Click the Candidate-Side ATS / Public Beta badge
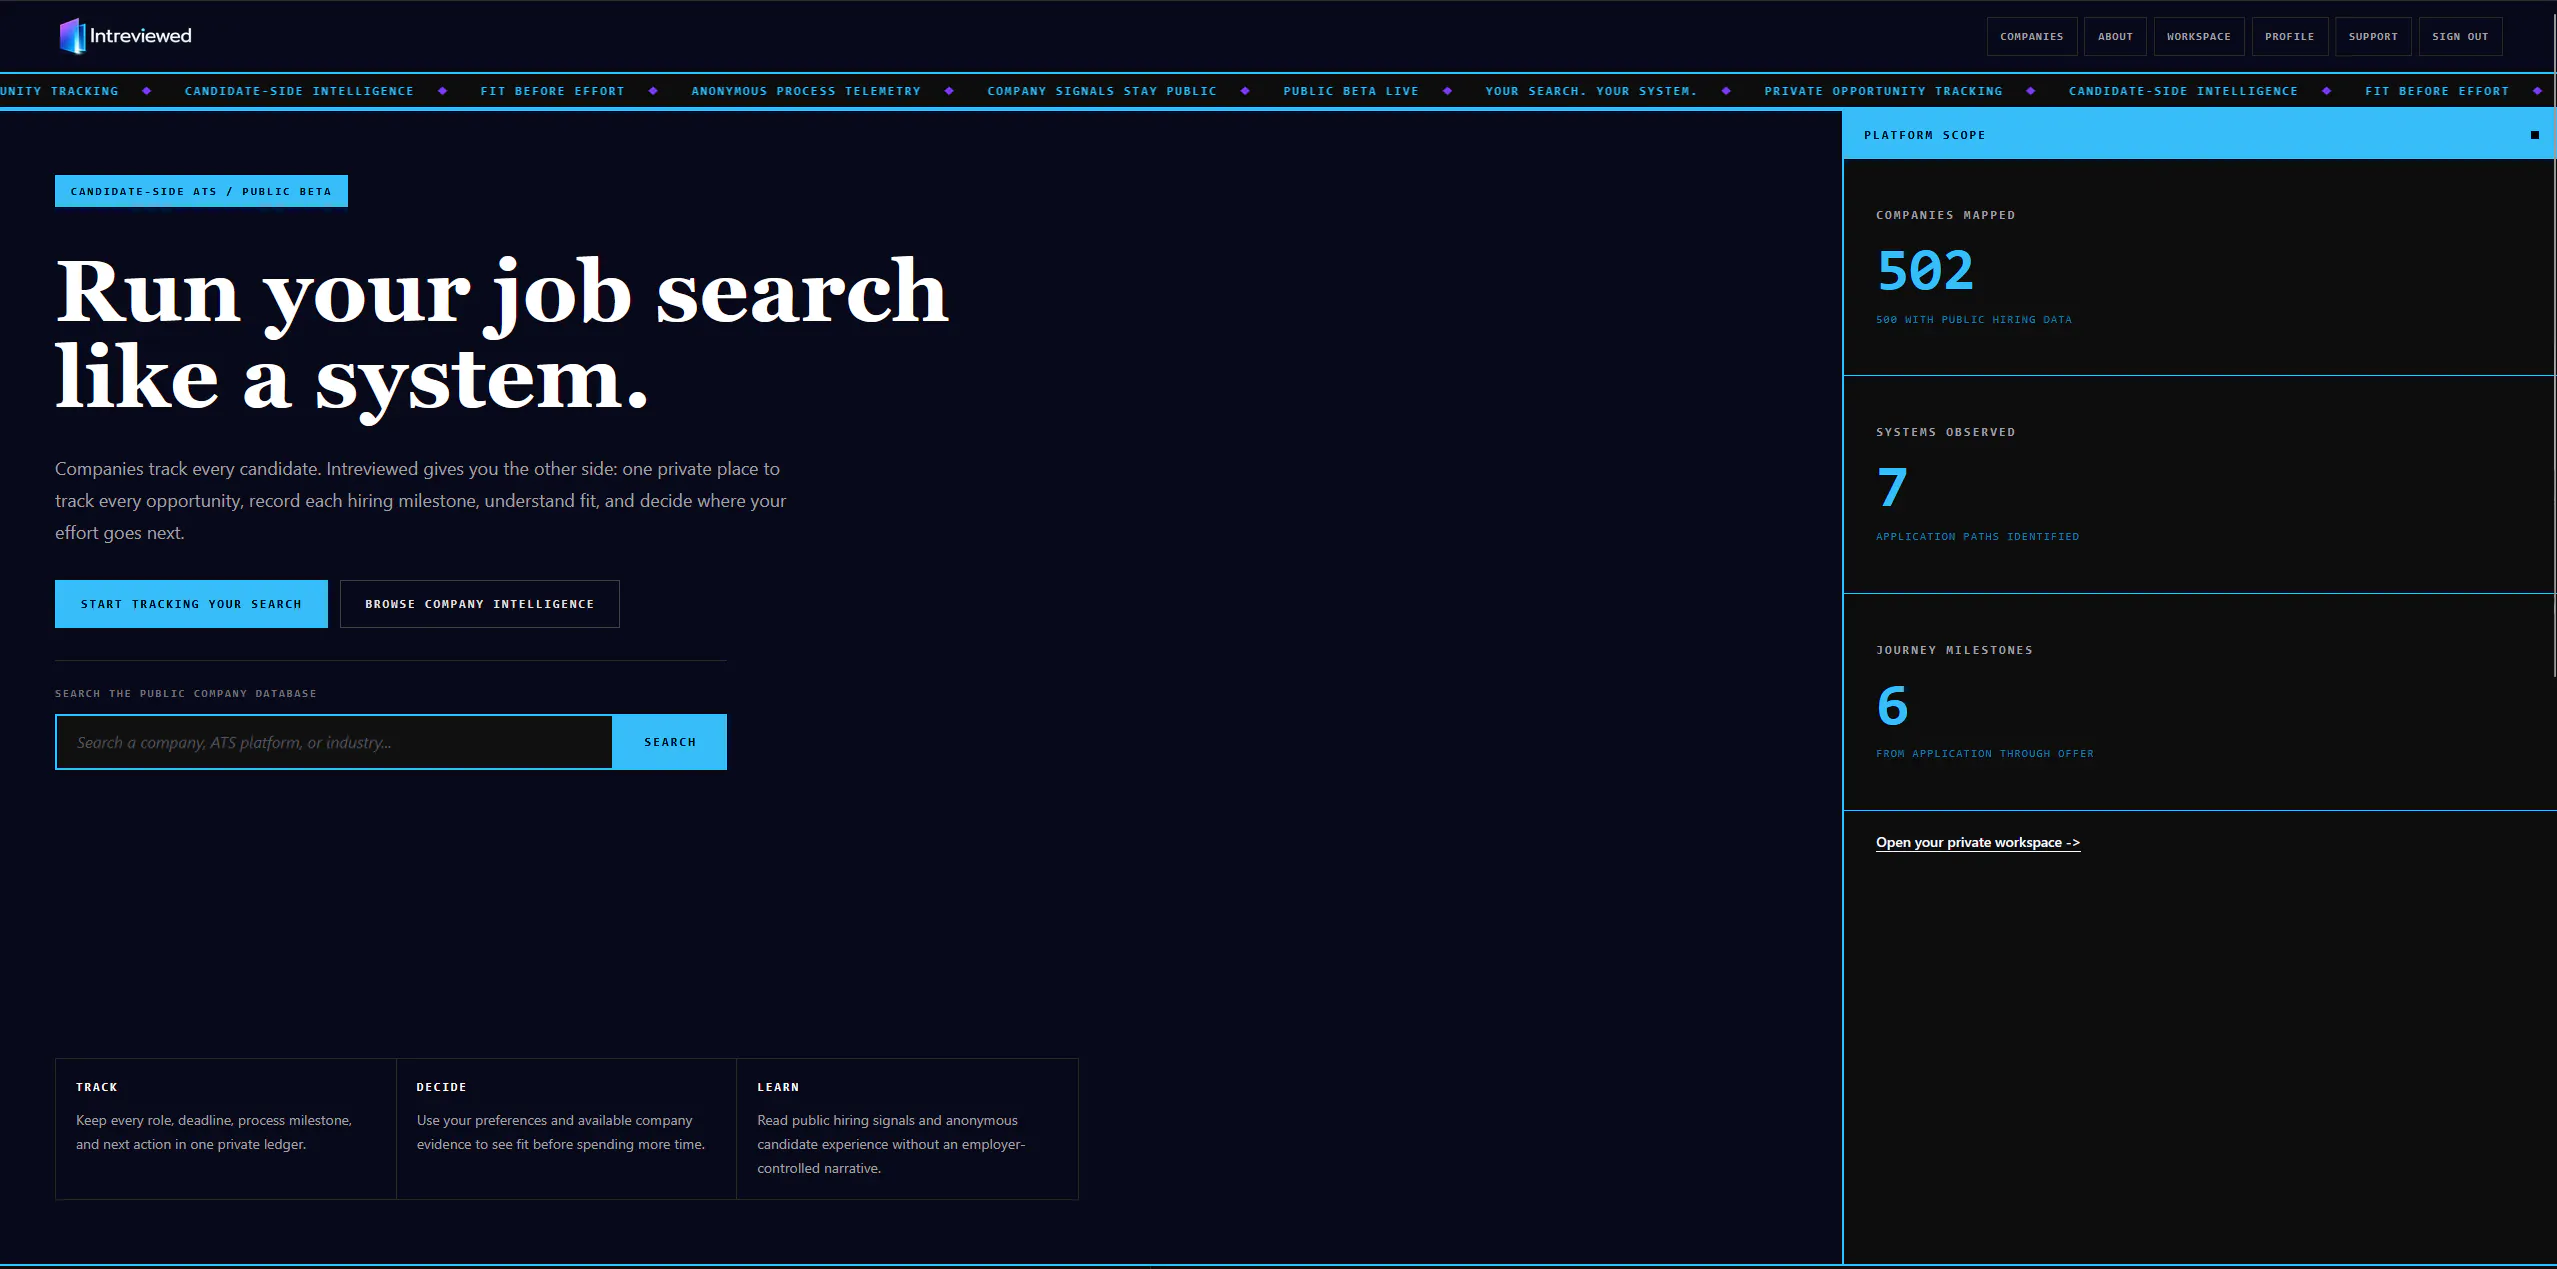Image resolution: width=2557 pixels, height=1269 pixels. point(201,191)
